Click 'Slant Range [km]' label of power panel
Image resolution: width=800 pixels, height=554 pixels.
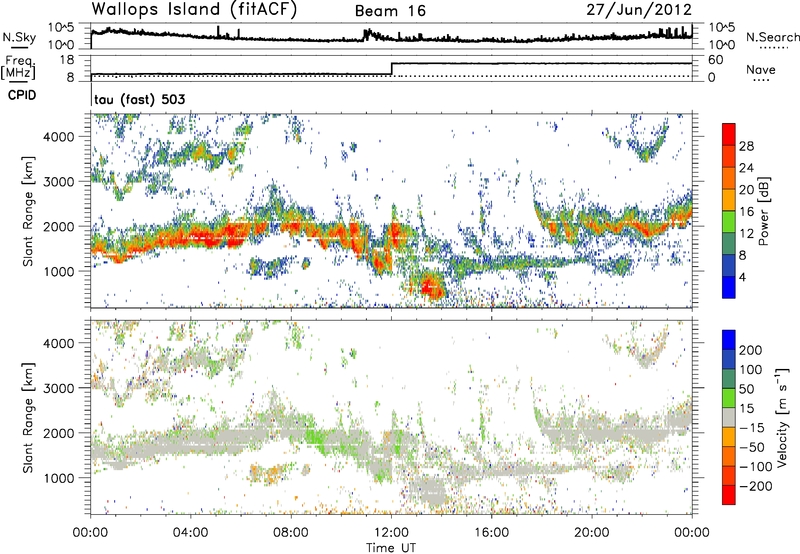[28, 211]
